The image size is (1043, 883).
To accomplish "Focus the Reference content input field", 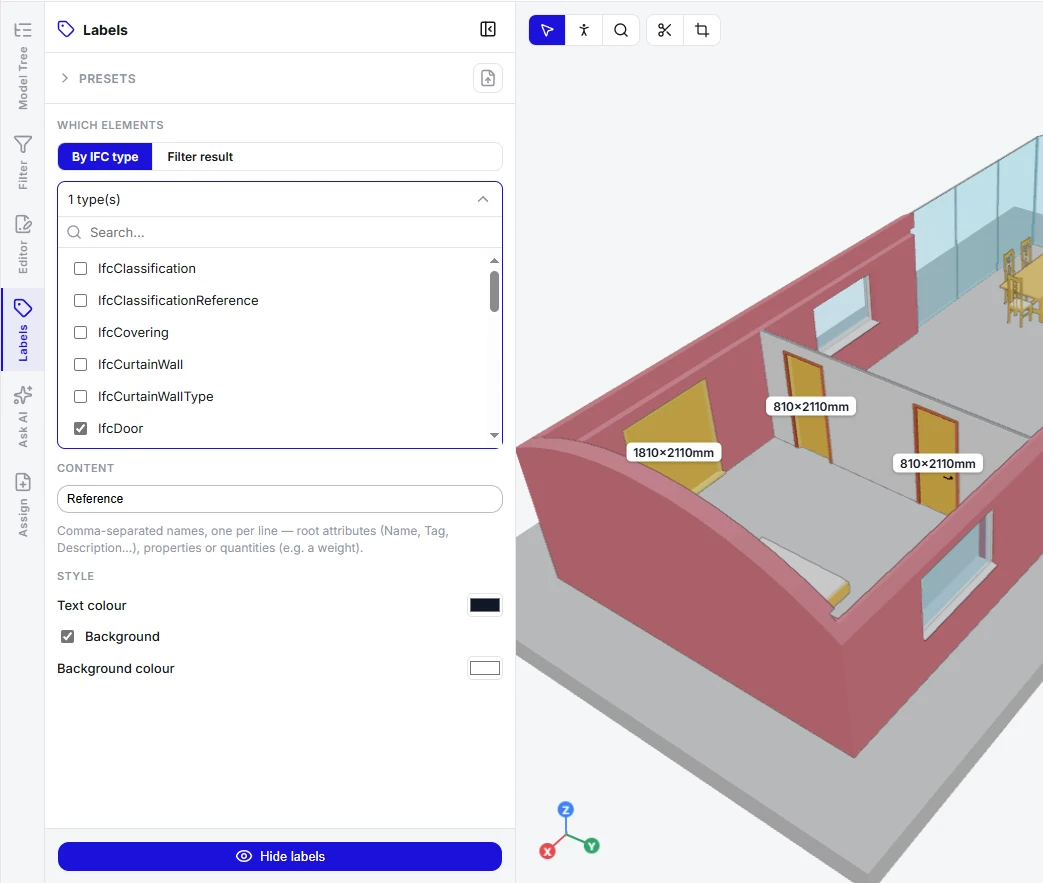I will [x=279, y=498].
